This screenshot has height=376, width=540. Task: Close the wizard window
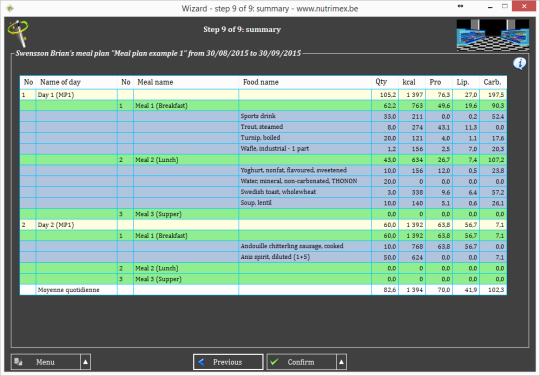[x=524, y=6]
